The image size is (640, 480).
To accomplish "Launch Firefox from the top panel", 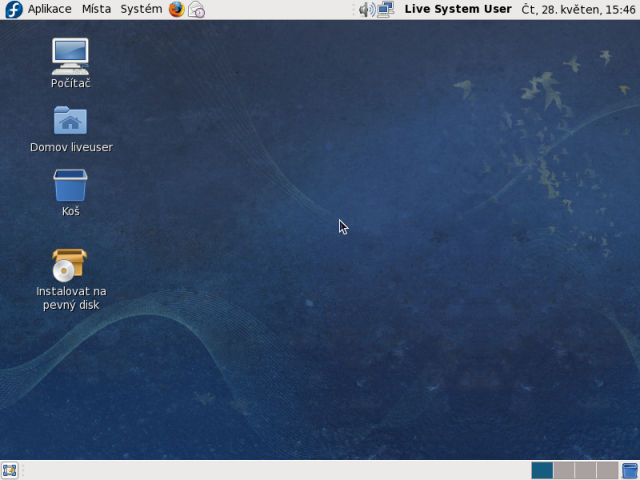I will (x=177, y=9).
